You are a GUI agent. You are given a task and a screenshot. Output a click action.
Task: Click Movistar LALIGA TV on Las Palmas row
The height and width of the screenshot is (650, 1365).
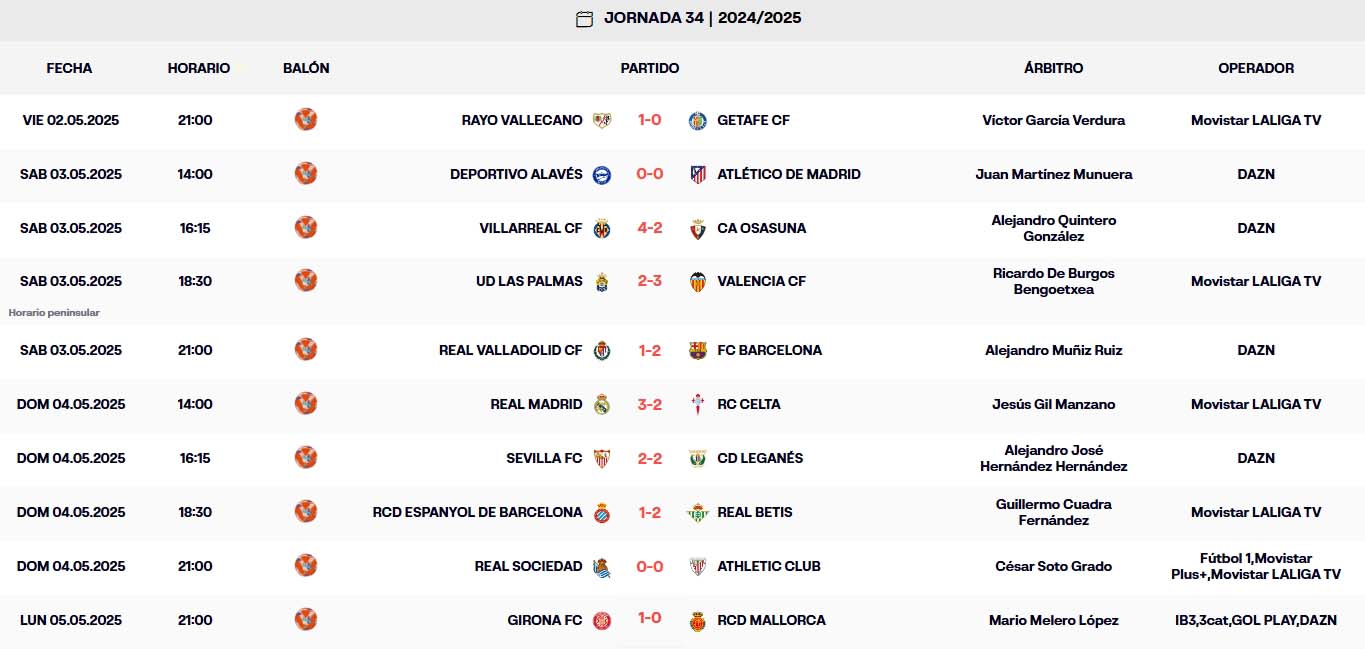(x=1256, y=281)
